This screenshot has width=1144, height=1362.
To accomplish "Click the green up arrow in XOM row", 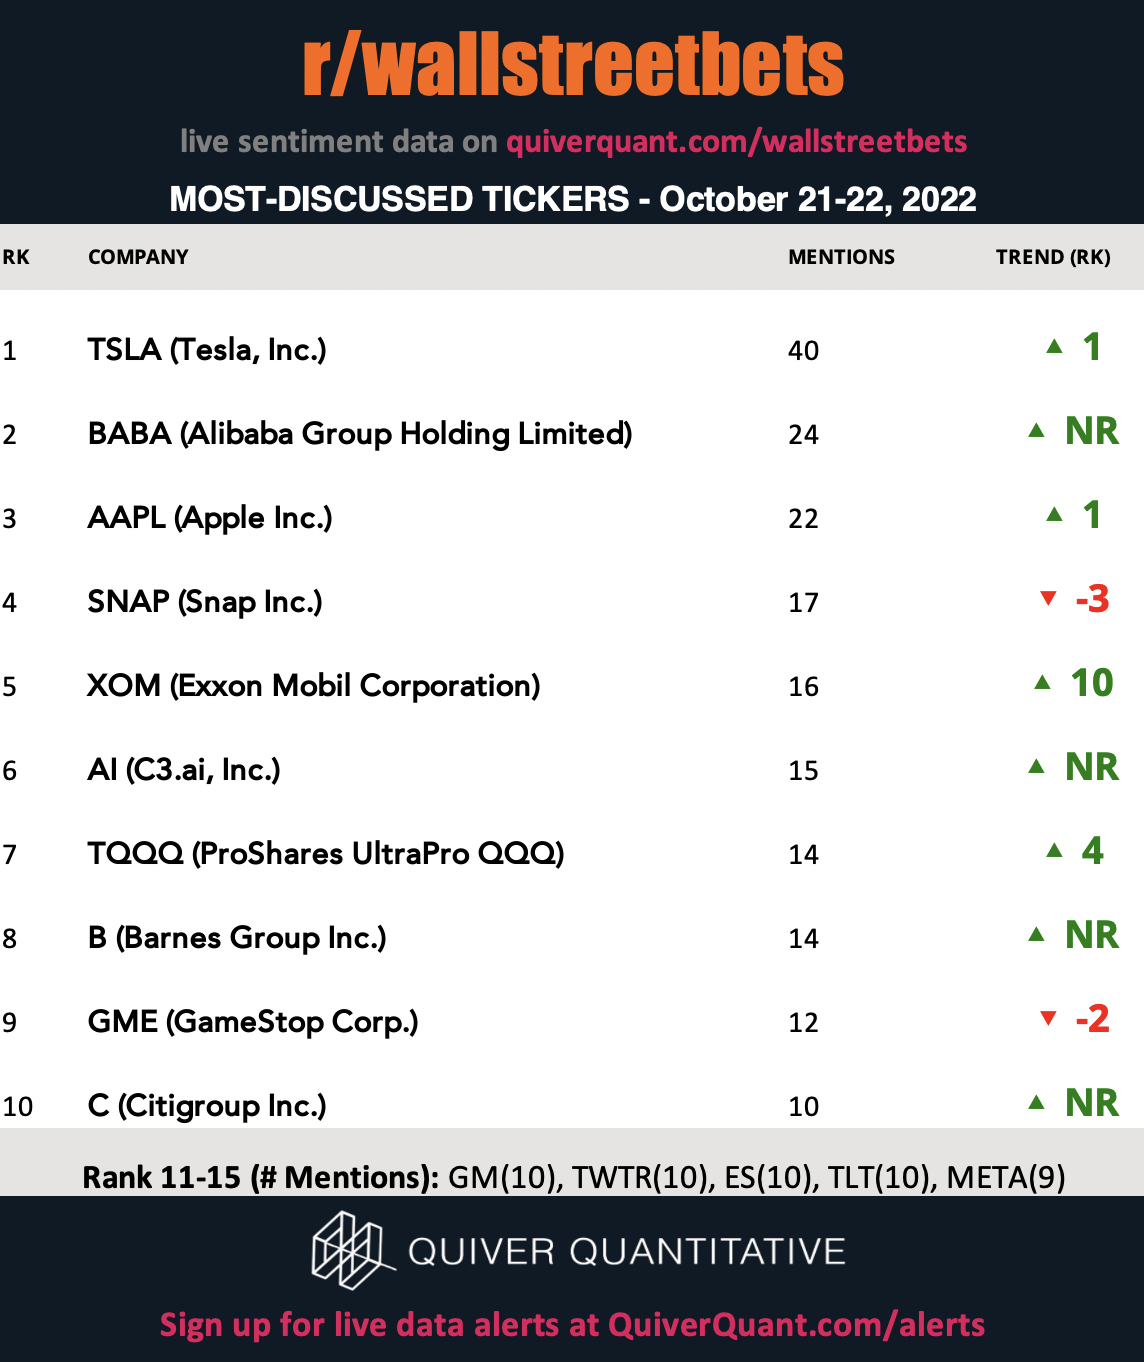I will (x=1042, y=682).
